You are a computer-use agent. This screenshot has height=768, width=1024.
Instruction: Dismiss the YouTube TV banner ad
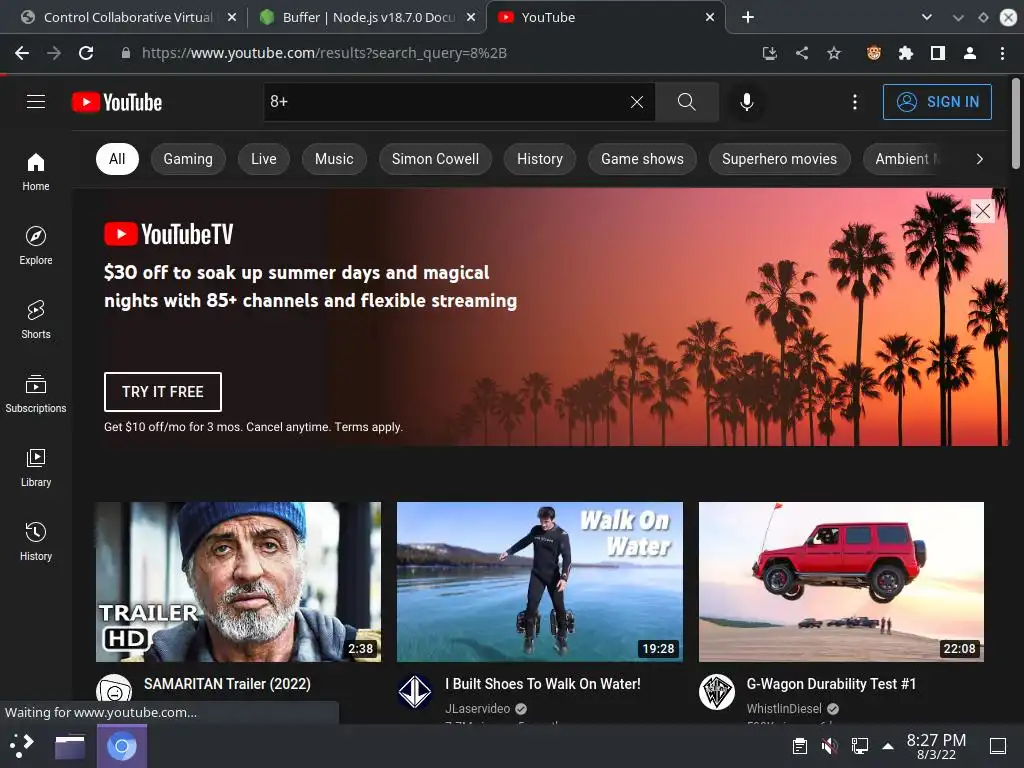982,211
